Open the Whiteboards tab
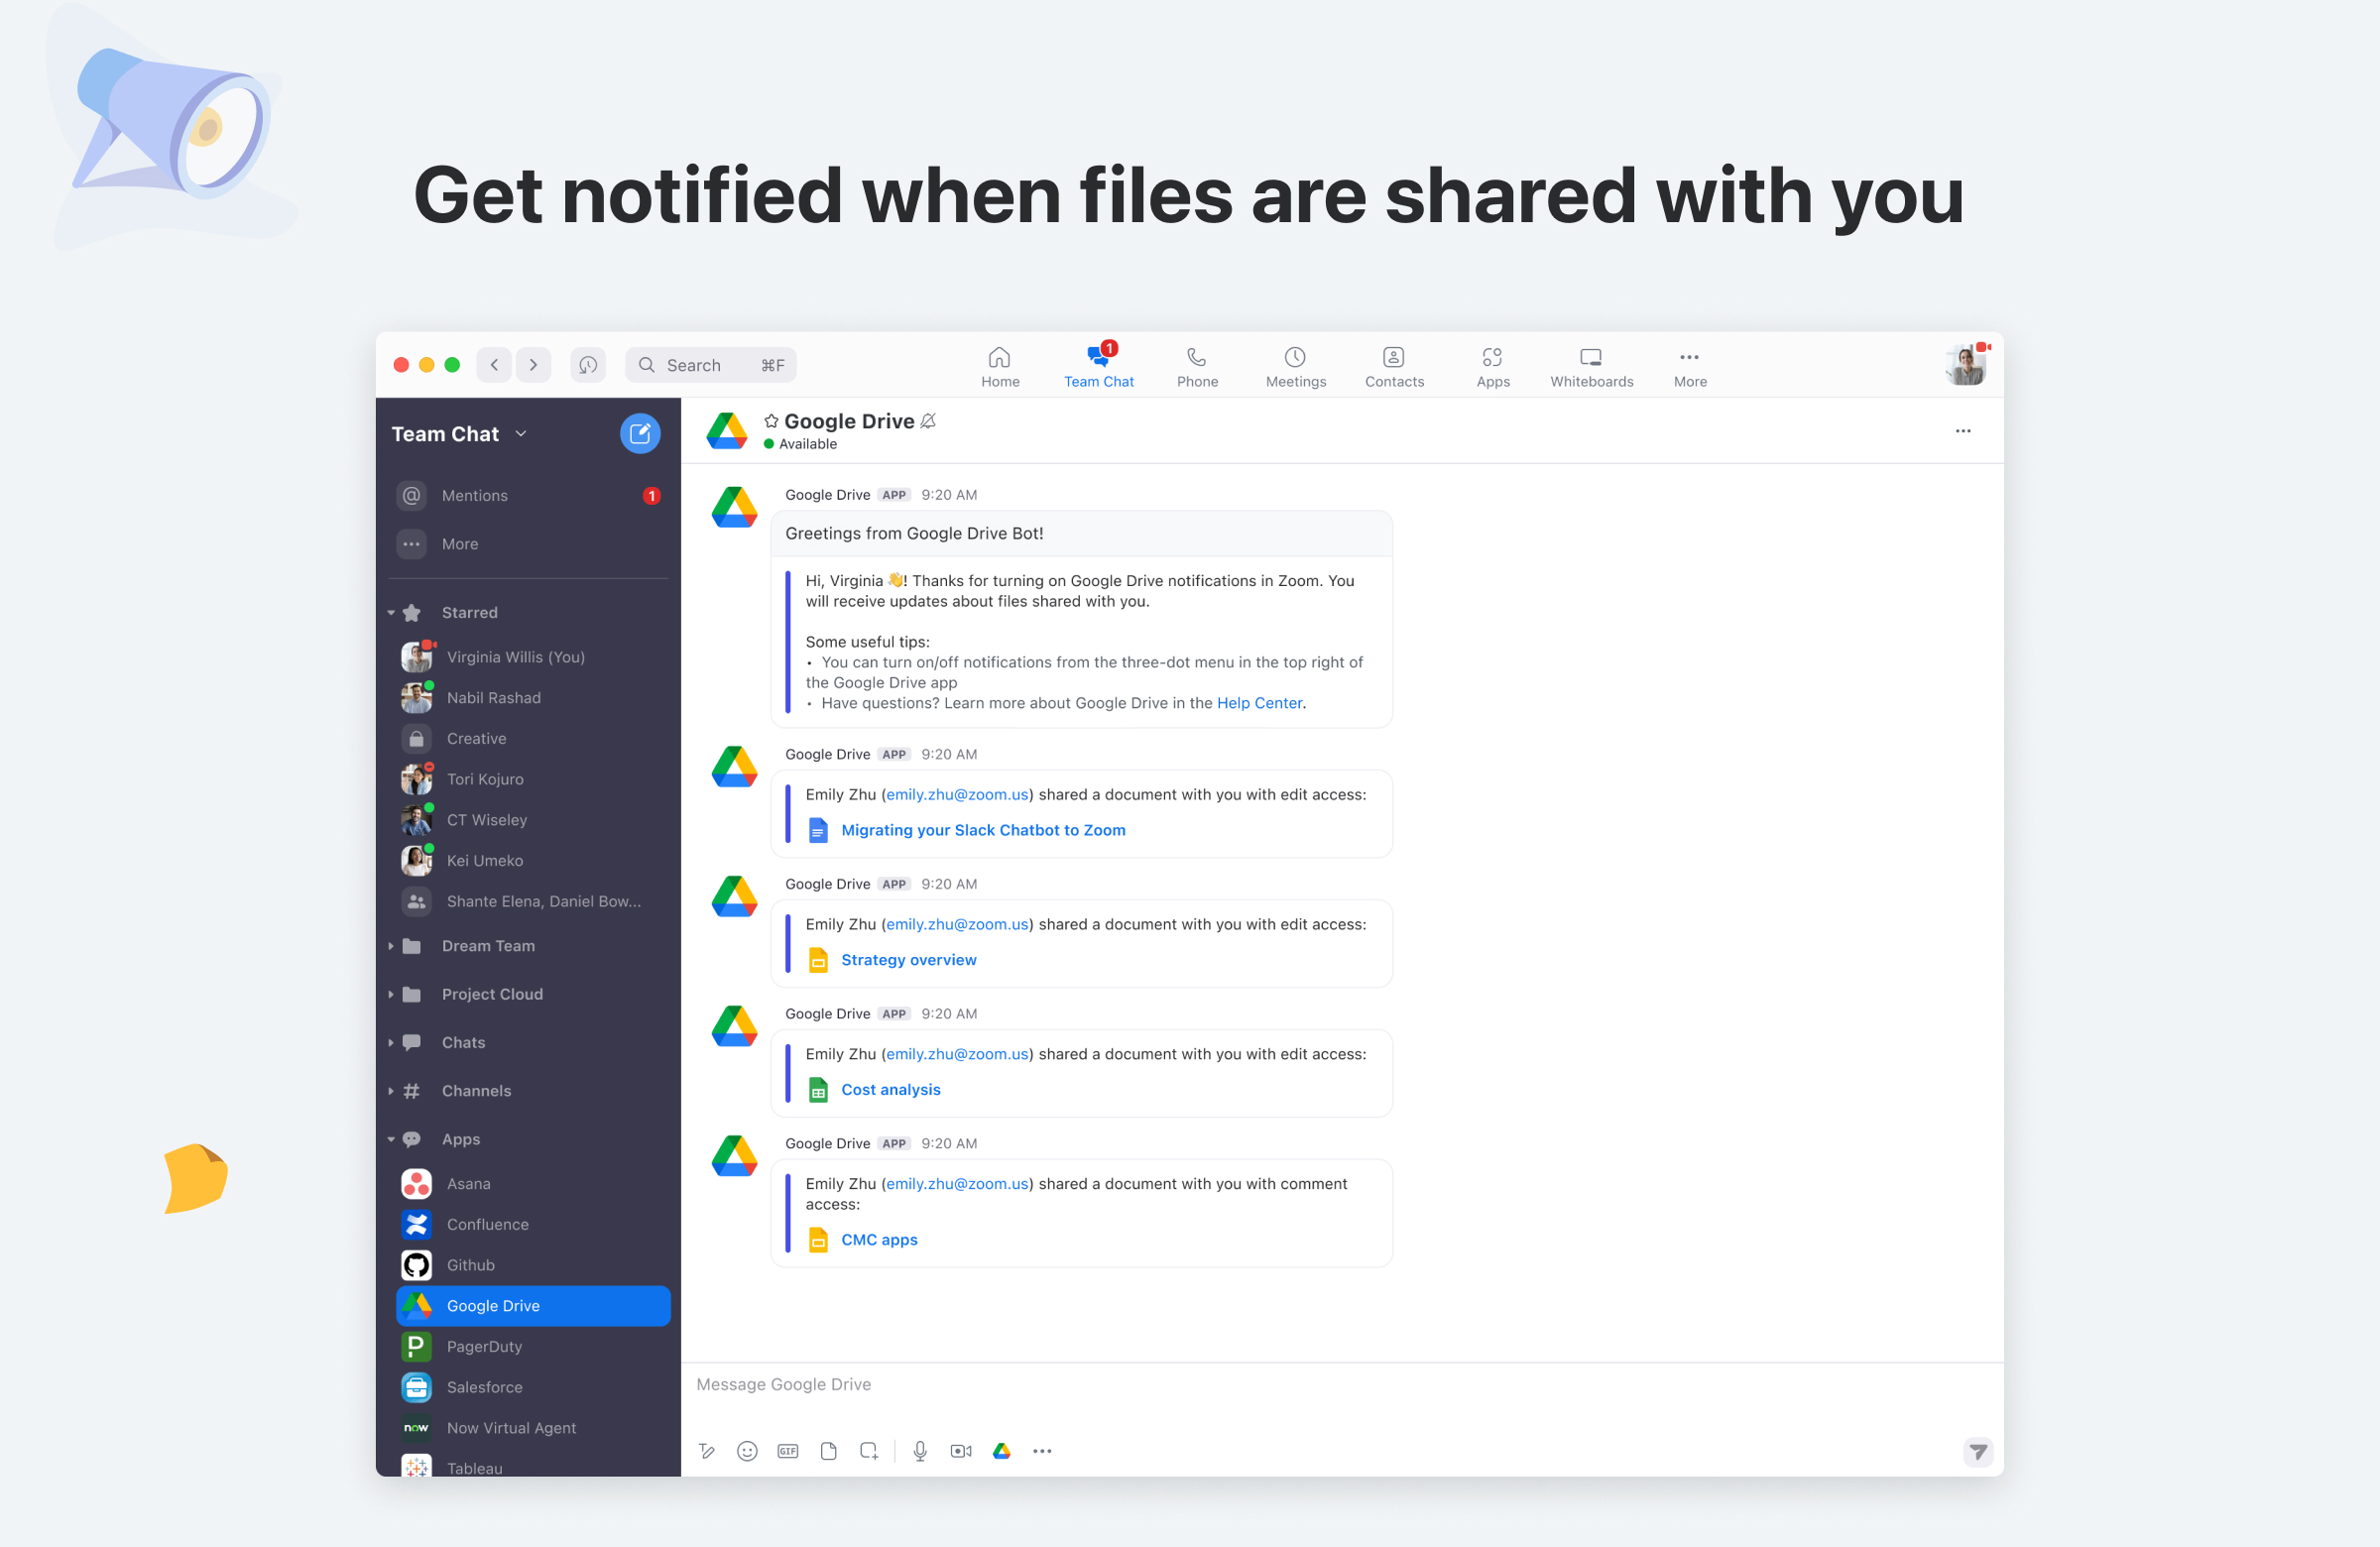The image size is (2380, 1547). [1591, 366]
